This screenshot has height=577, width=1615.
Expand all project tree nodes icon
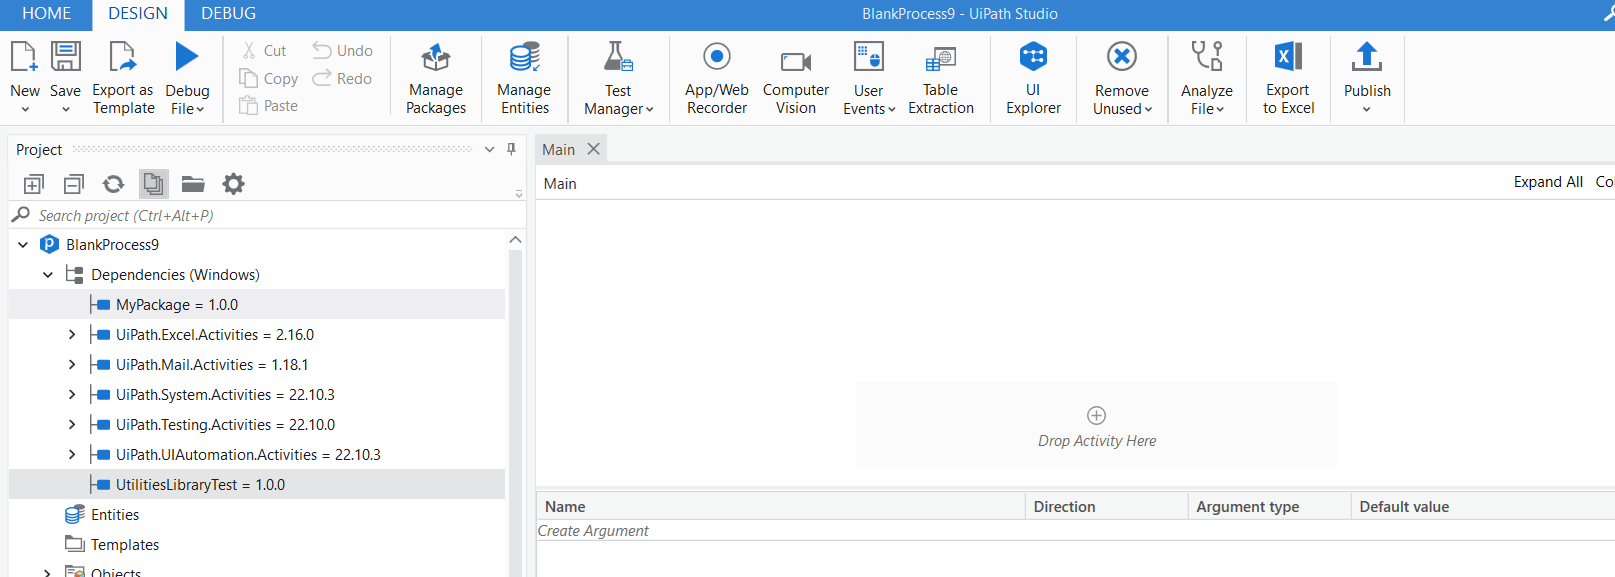(x=34, y=184)
